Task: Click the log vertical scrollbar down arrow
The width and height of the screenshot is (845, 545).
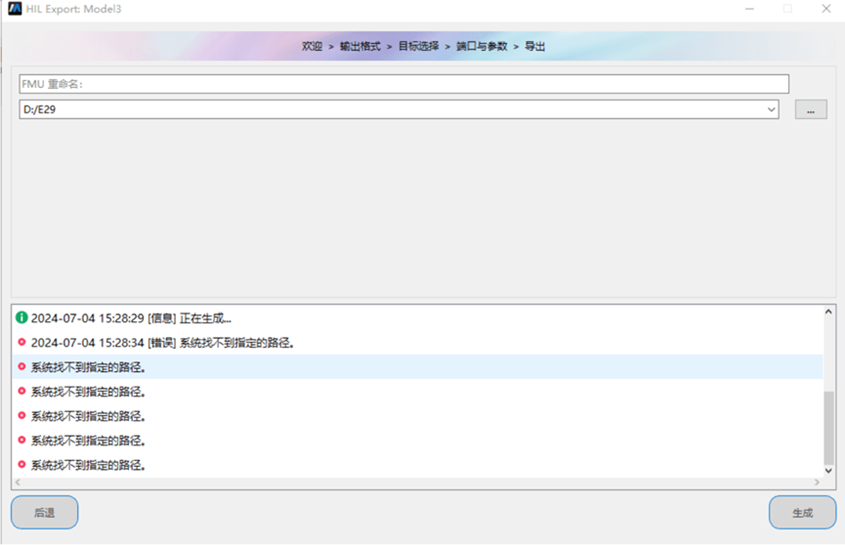Action: coord(829,471)
